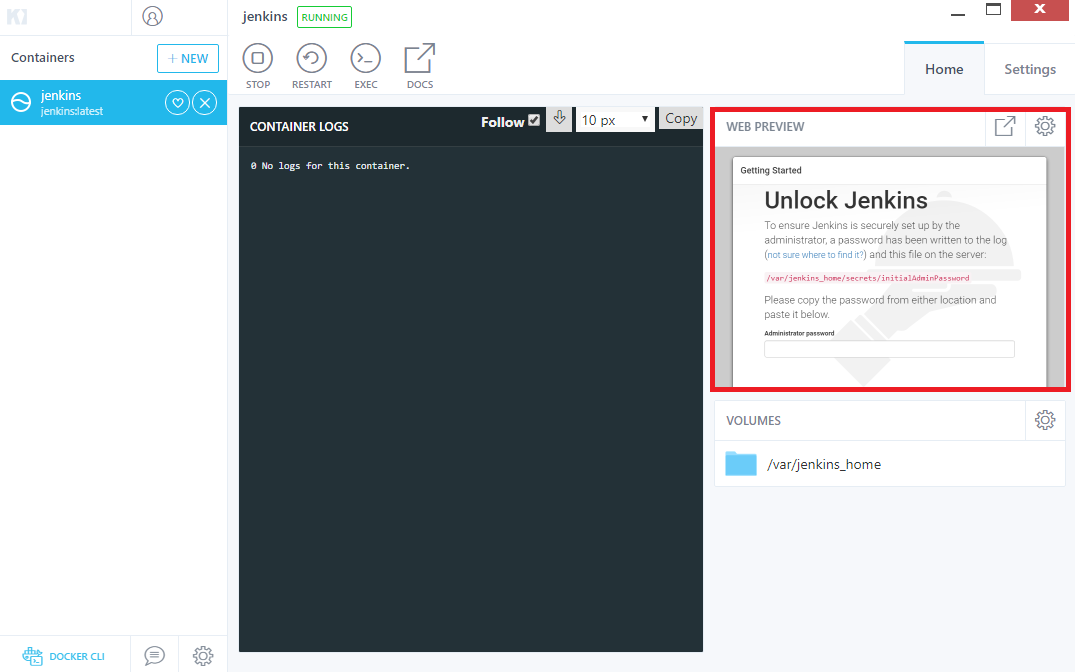
Task: Close the Kitematic window
Action: [1039, 10]
